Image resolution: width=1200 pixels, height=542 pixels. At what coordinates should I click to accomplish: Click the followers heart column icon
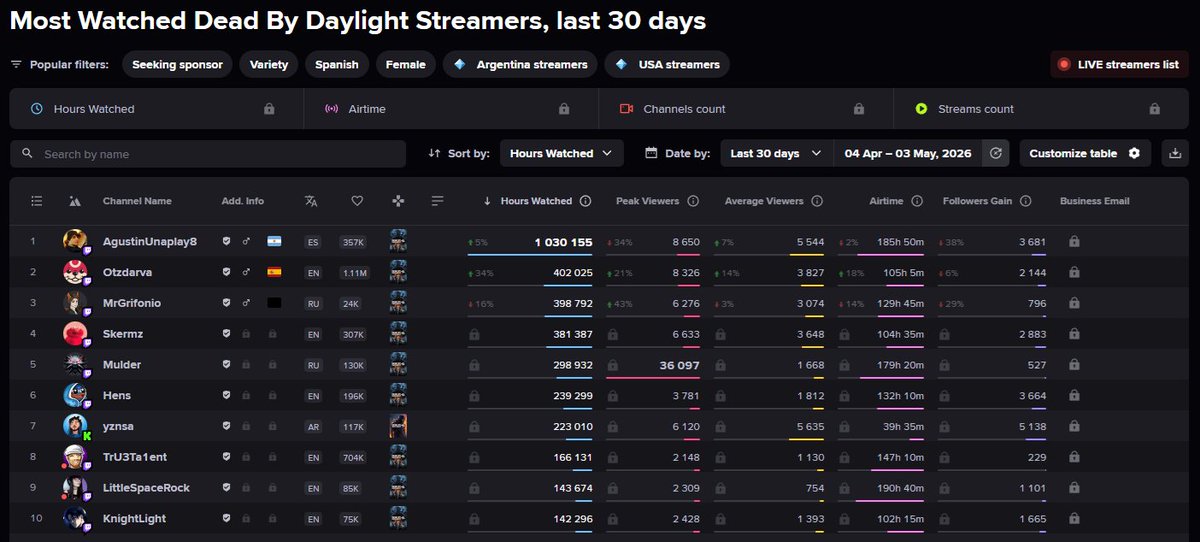coord(357,201)
